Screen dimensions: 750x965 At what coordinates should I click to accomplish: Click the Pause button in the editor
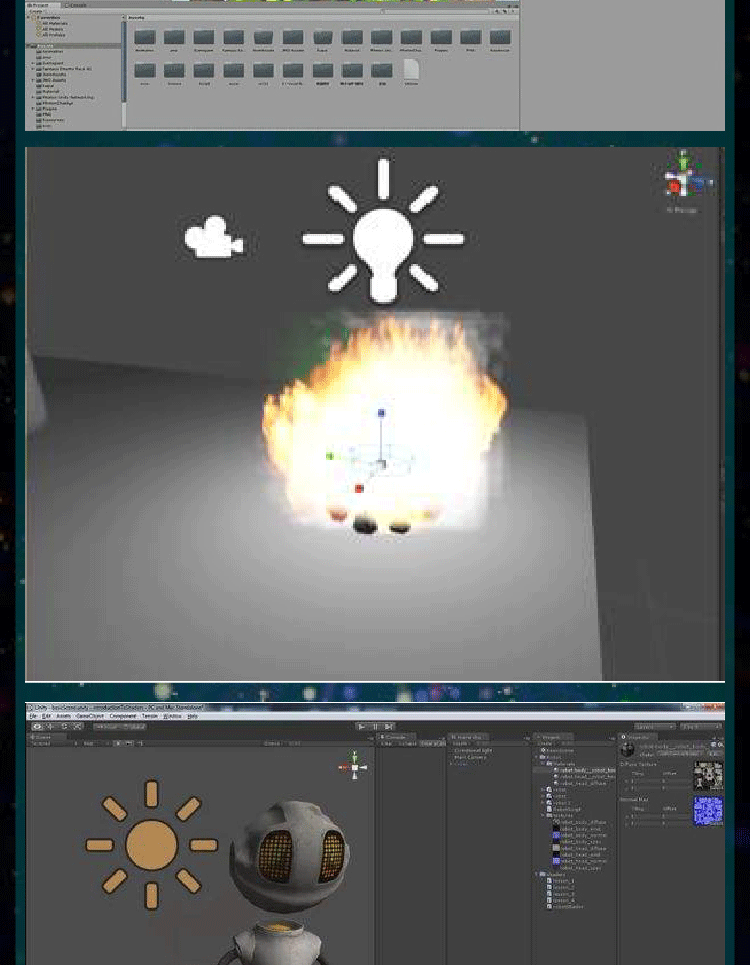pyautogui.click(x=375, y=727)
